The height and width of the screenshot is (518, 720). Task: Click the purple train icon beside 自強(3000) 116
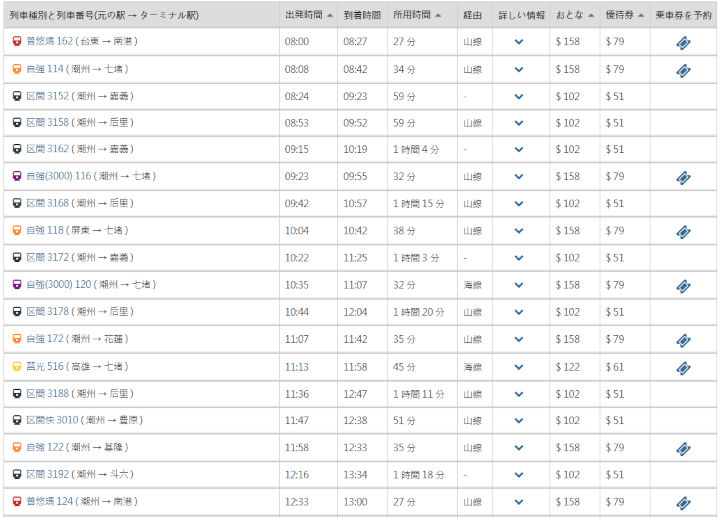pyautogui.click(x=17, y=176)
